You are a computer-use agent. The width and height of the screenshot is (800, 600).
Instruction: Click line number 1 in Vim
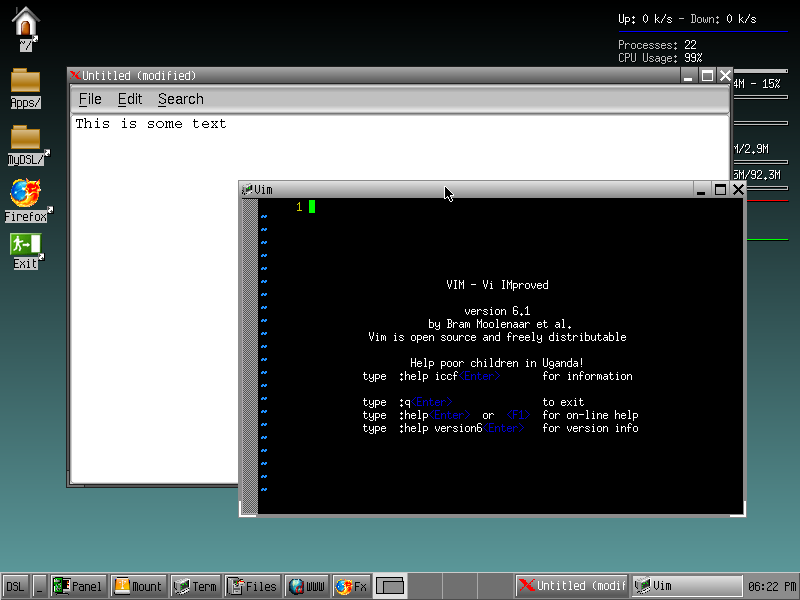tap(299, 207)
